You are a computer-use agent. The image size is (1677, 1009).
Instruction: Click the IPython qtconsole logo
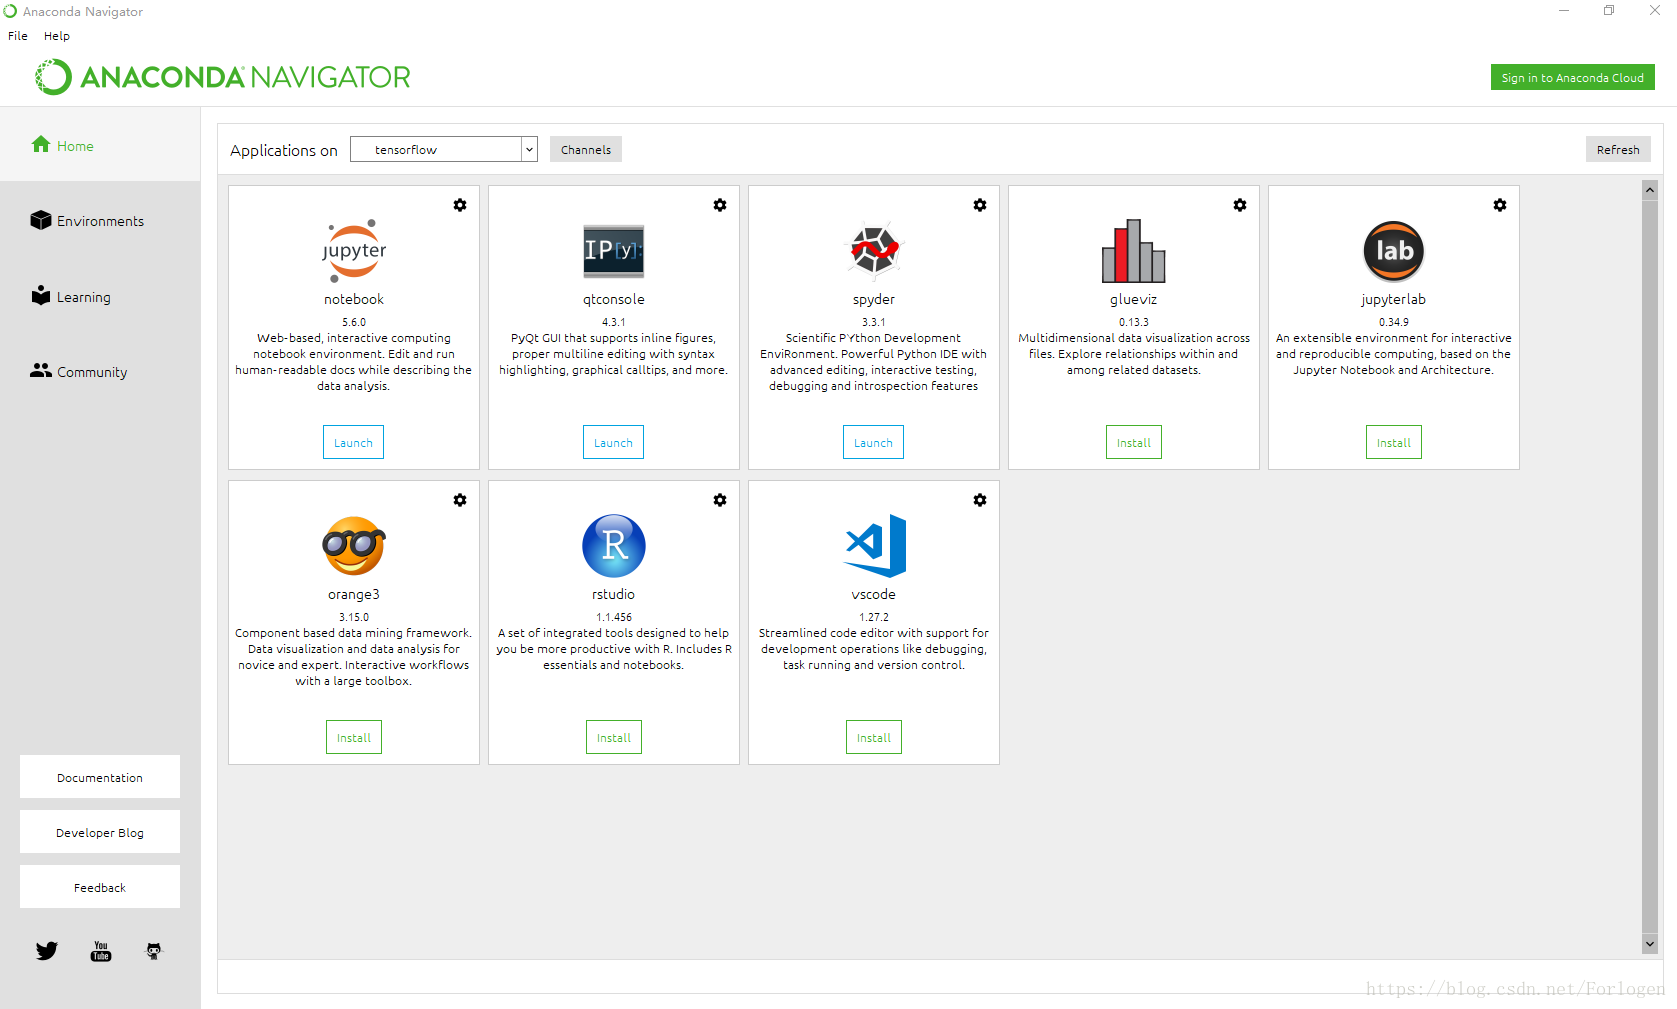click(x=614, y=250)
